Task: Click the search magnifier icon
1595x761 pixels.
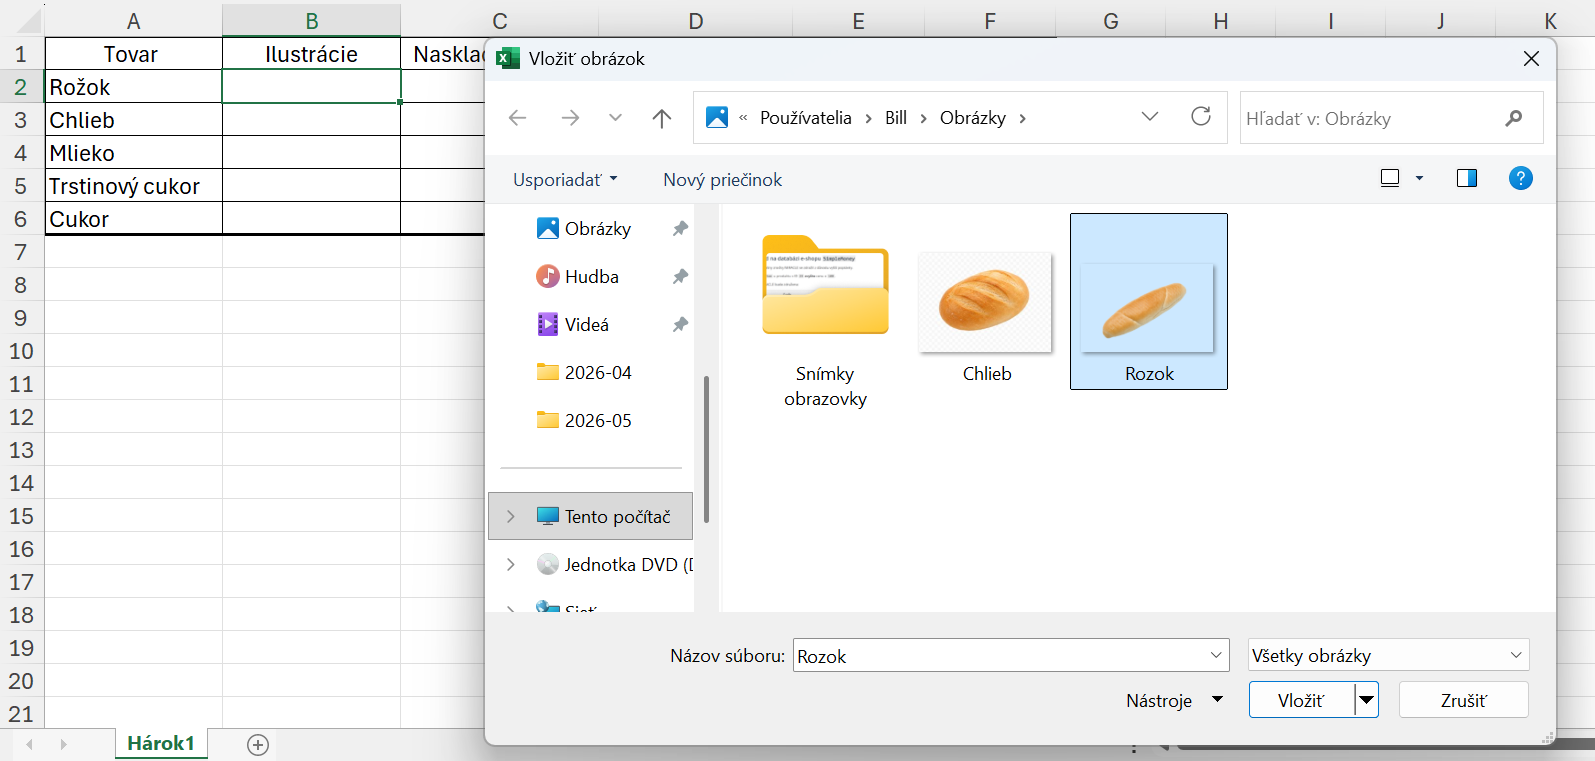Action: point(1514,118)
